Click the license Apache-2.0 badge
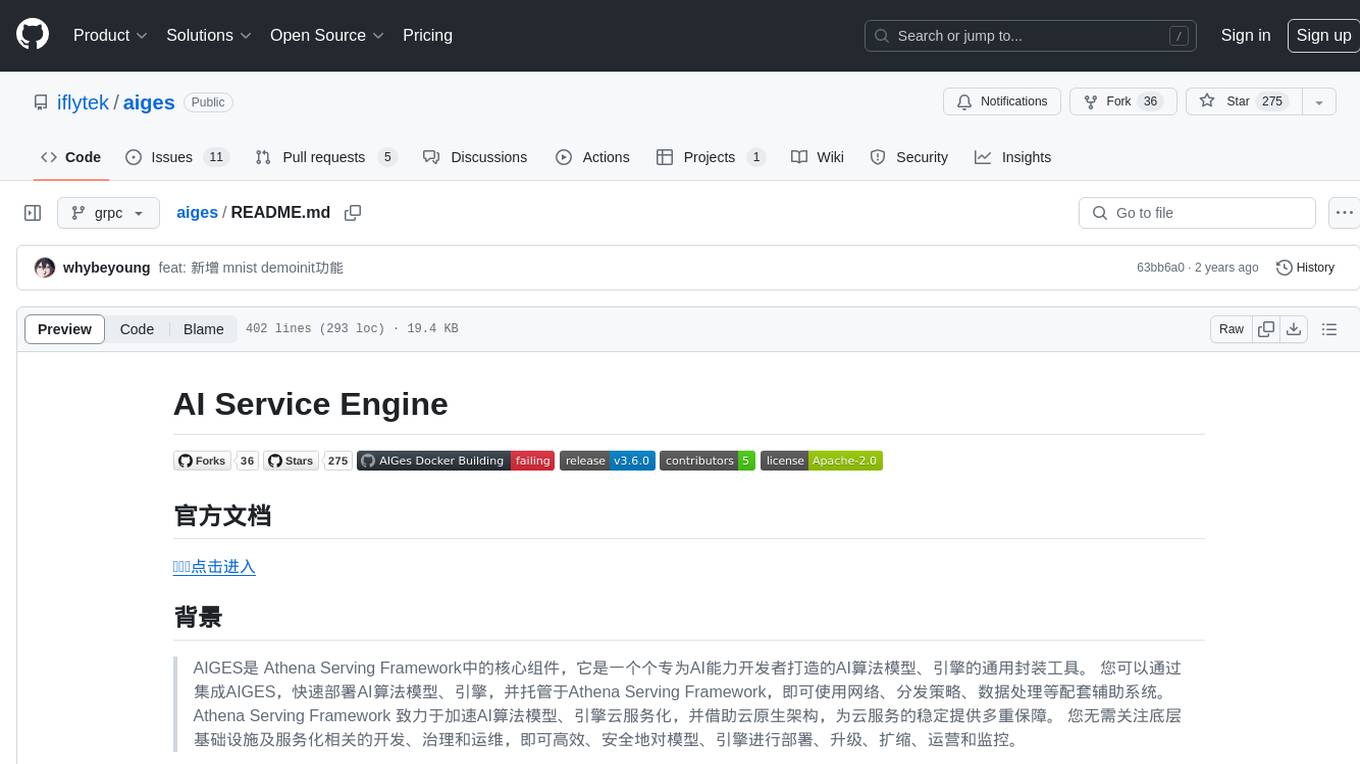The width and height of the screenshot is (1360, 764). tap(821, 461)
